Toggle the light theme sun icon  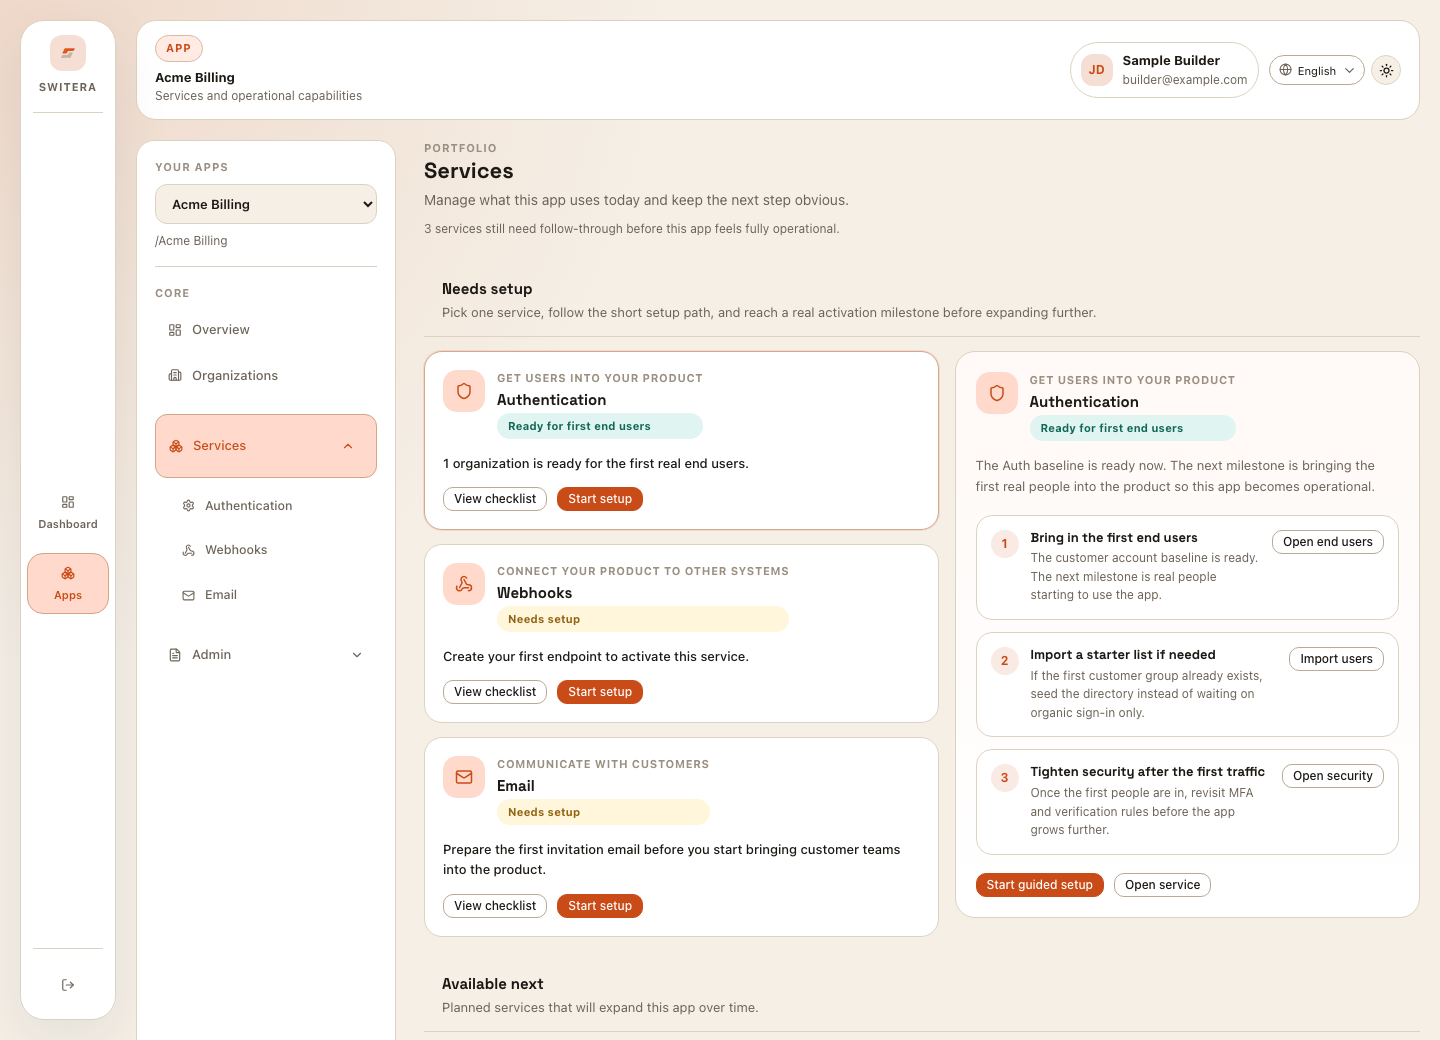coord(1386,70)
